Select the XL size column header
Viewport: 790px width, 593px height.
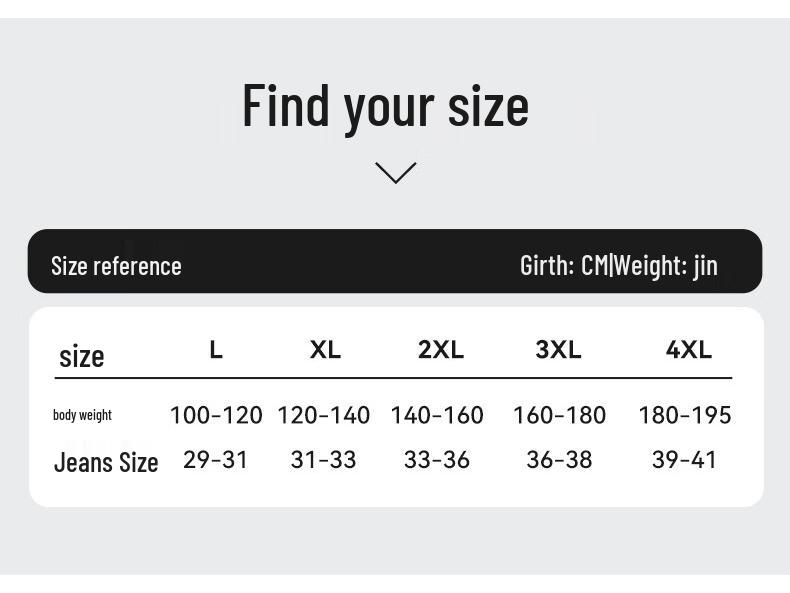click(325, 350)
